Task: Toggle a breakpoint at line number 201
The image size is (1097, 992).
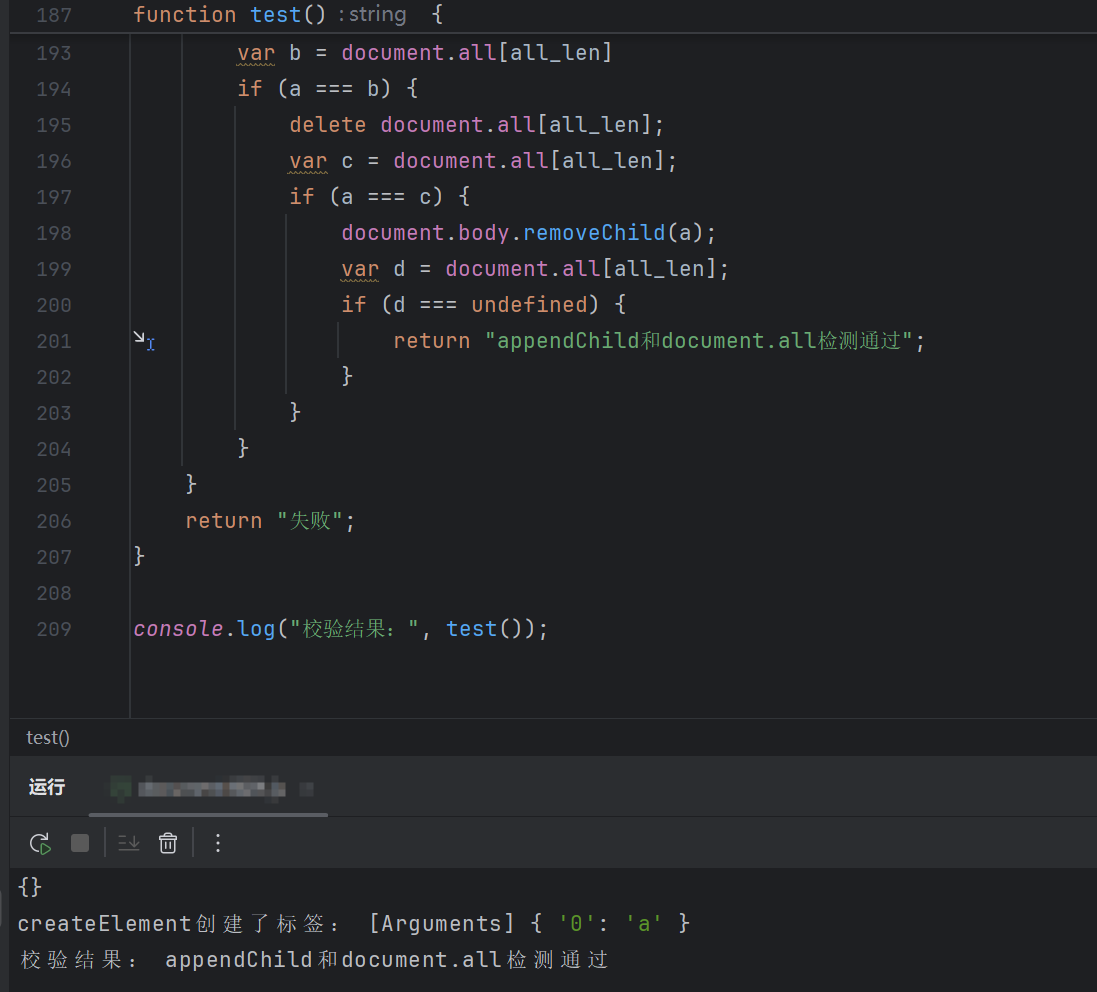Action: click(54, 341)
